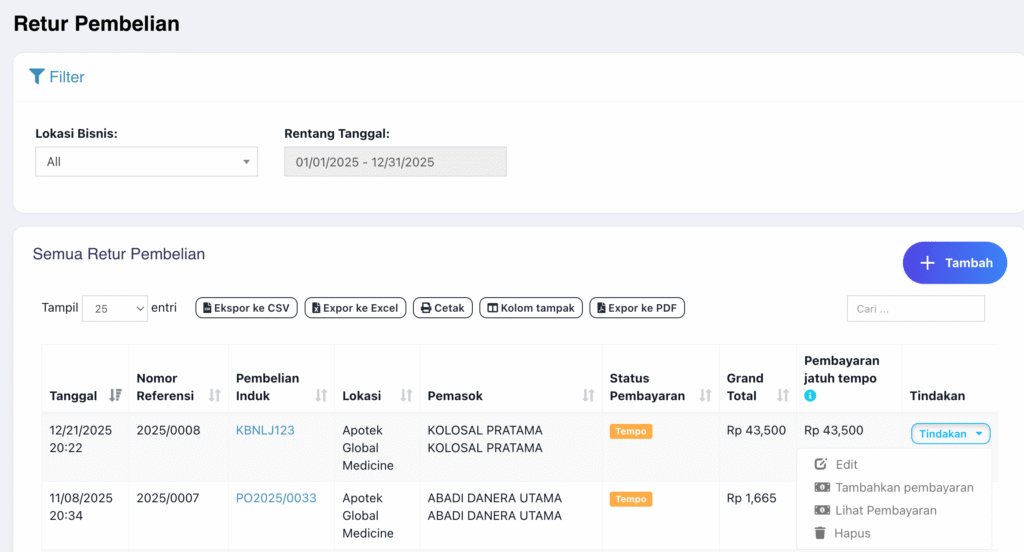
Task: Export the table with Ekspor ke CSV
Action: coord(245,308)
